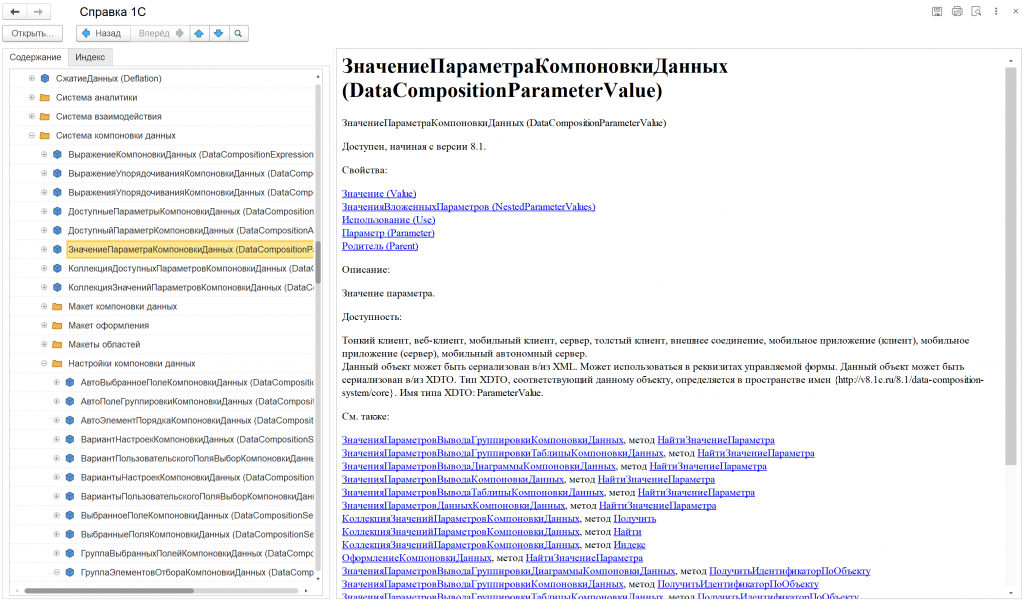The width and height of the screenshot is (1024, 602).
Task: Open the Параметр (Parameter) link
Action: pos(388,233)
